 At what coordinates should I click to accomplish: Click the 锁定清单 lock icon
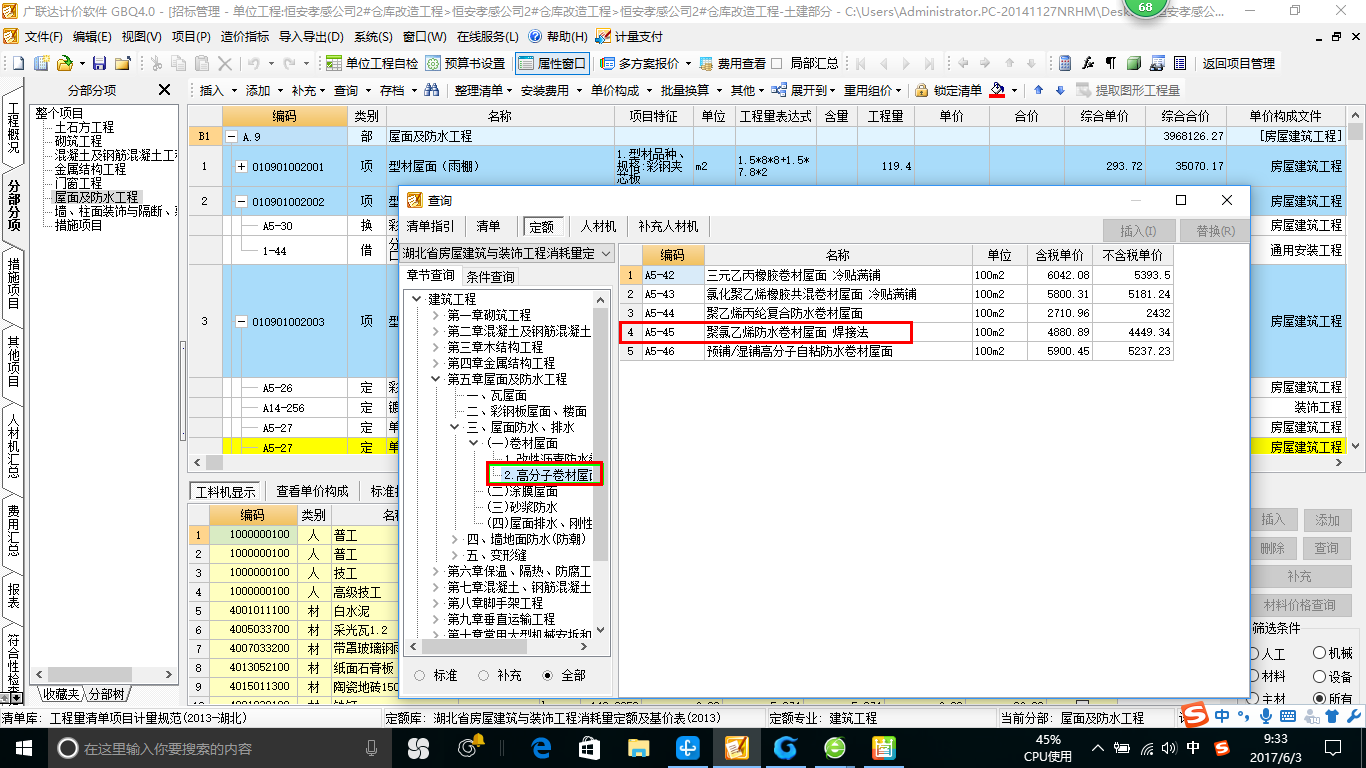pos(922,90)
